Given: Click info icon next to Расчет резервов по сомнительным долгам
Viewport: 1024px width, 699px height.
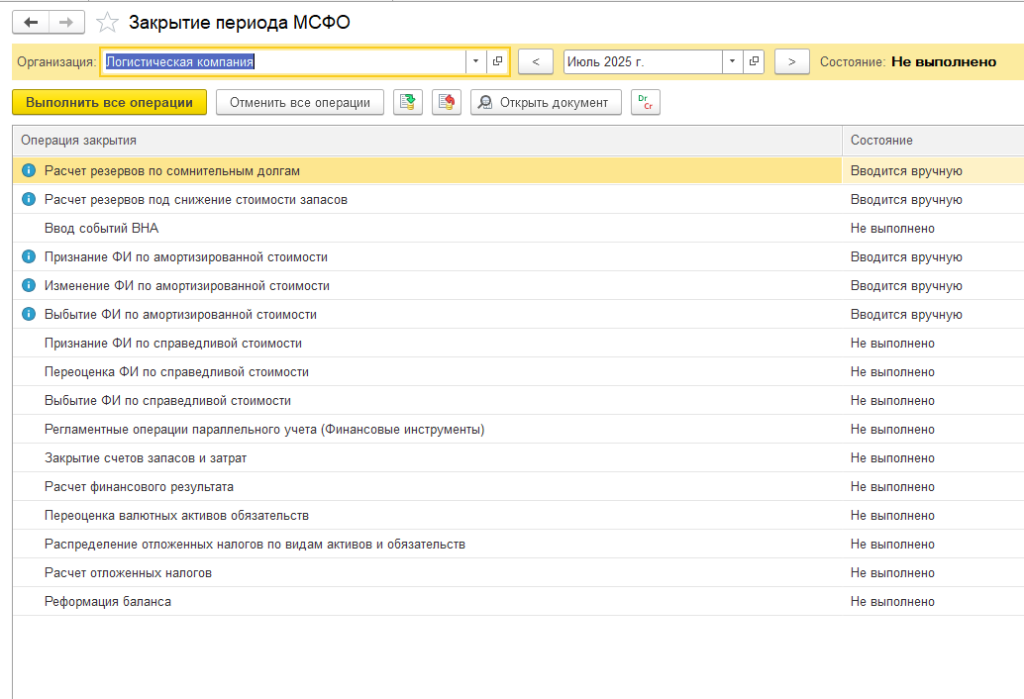Looking at the screenshot, I should [x=28, y=171].
